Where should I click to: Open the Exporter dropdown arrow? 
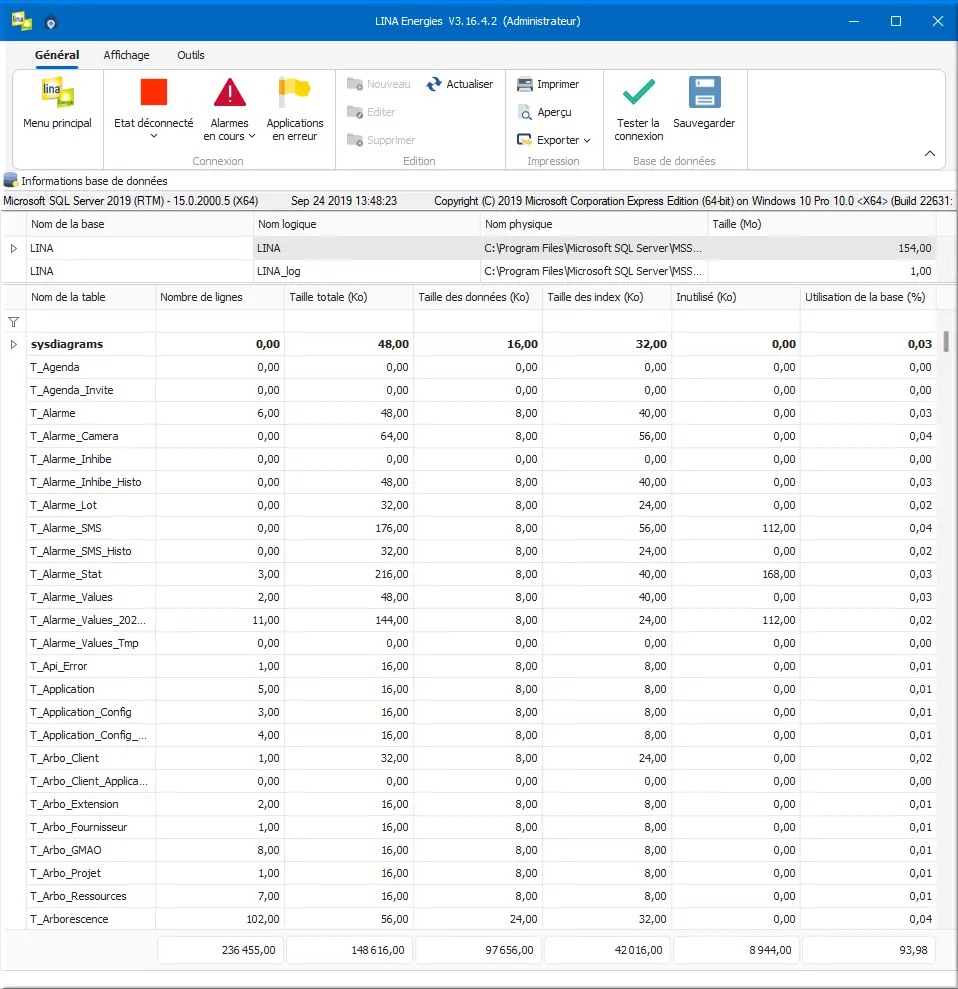click(x=587, y=140)
